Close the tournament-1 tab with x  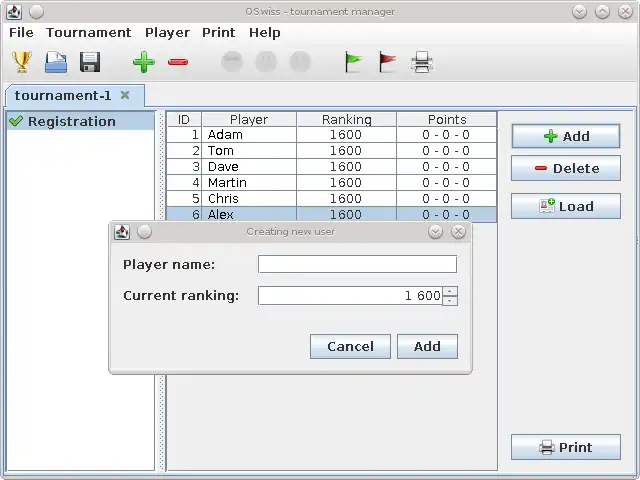pyautogui.click(x=125, y=95)
